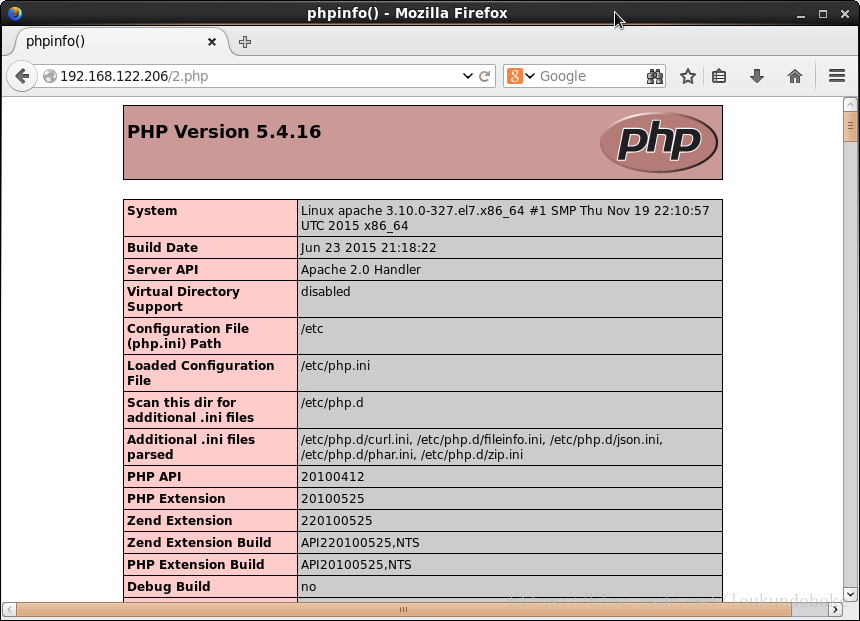The width and height of the screenshot is (860, 621).
Task: Click the vertical scrollbar up arrow
Action: pyautogui.click(x=850, y=104)
